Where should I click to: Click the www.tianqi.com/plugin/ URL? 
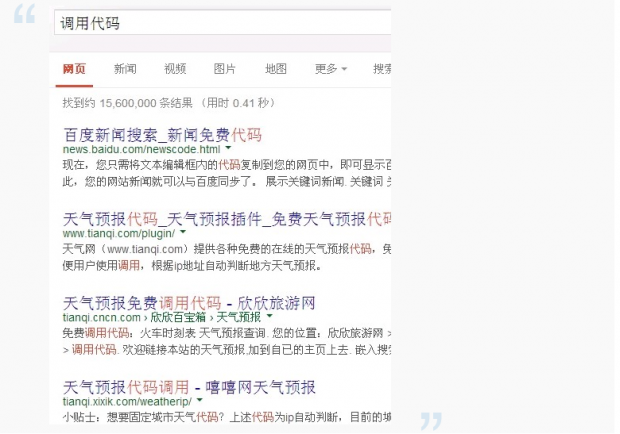pyautogui.click(x=118, y=233)
